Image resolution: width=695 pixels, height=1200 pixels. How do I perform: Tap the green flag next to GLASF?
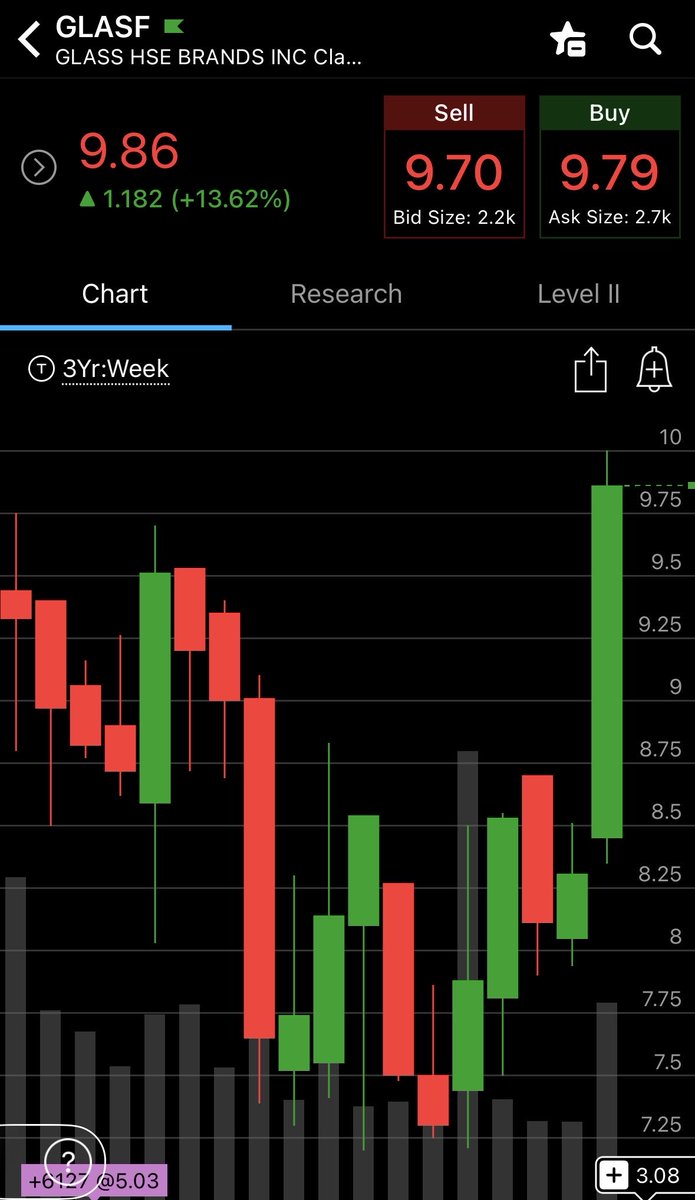pyautogui.click(x=174, y=25)
